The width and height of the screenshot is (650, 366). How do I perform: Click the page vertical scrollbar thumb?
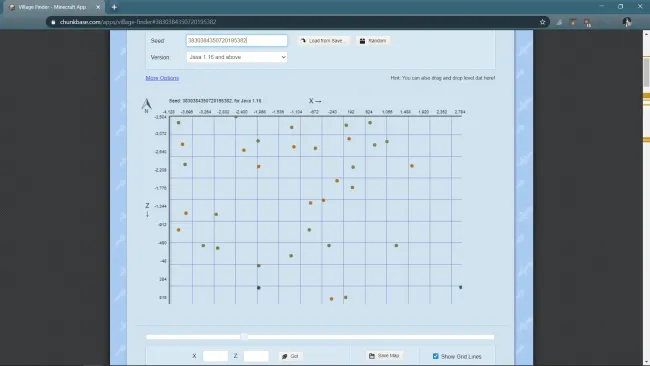(646, 73)
